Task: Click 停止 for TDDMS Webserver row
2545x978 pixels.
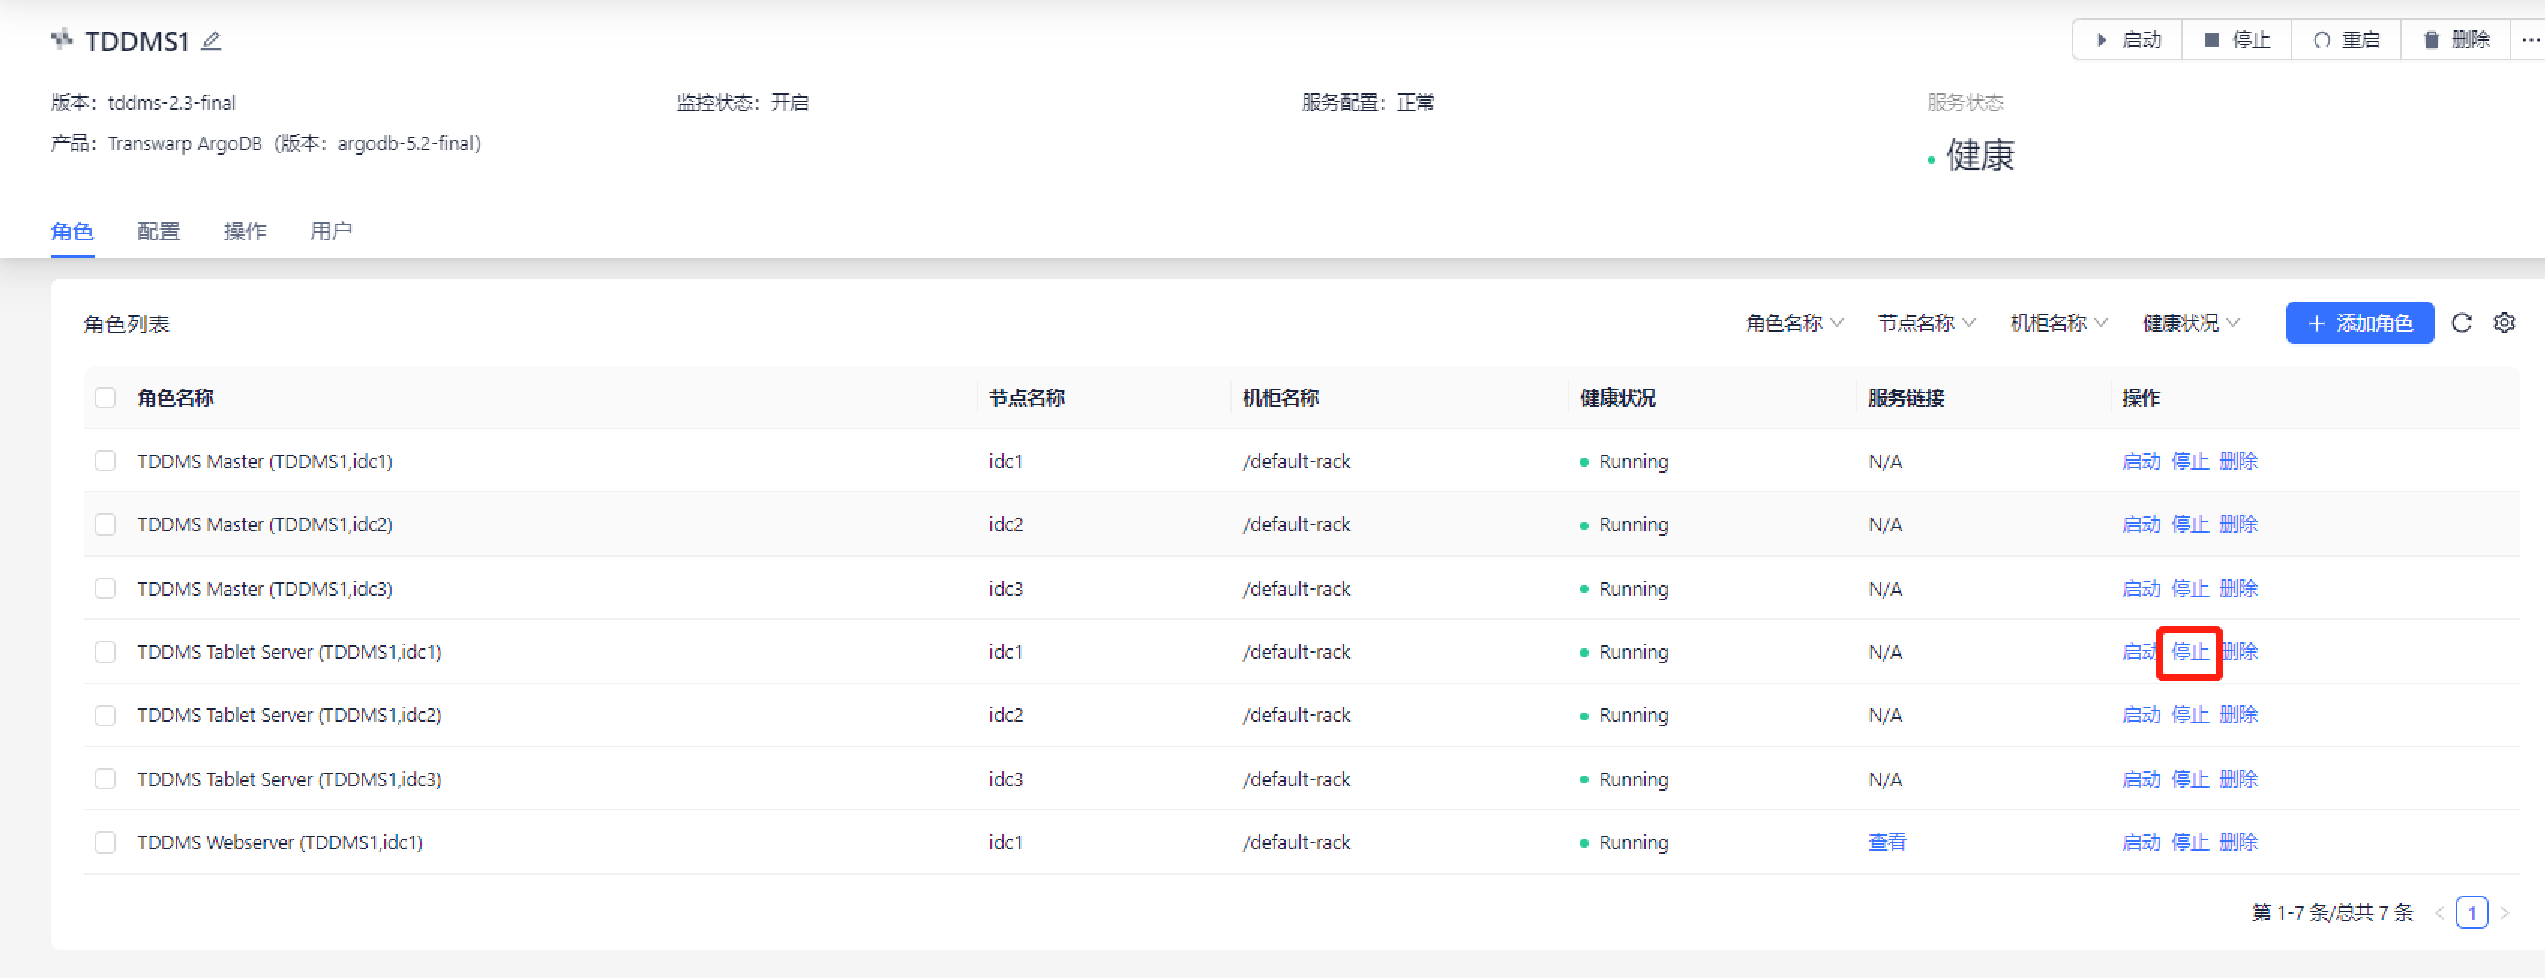Action: point(2190,842)
